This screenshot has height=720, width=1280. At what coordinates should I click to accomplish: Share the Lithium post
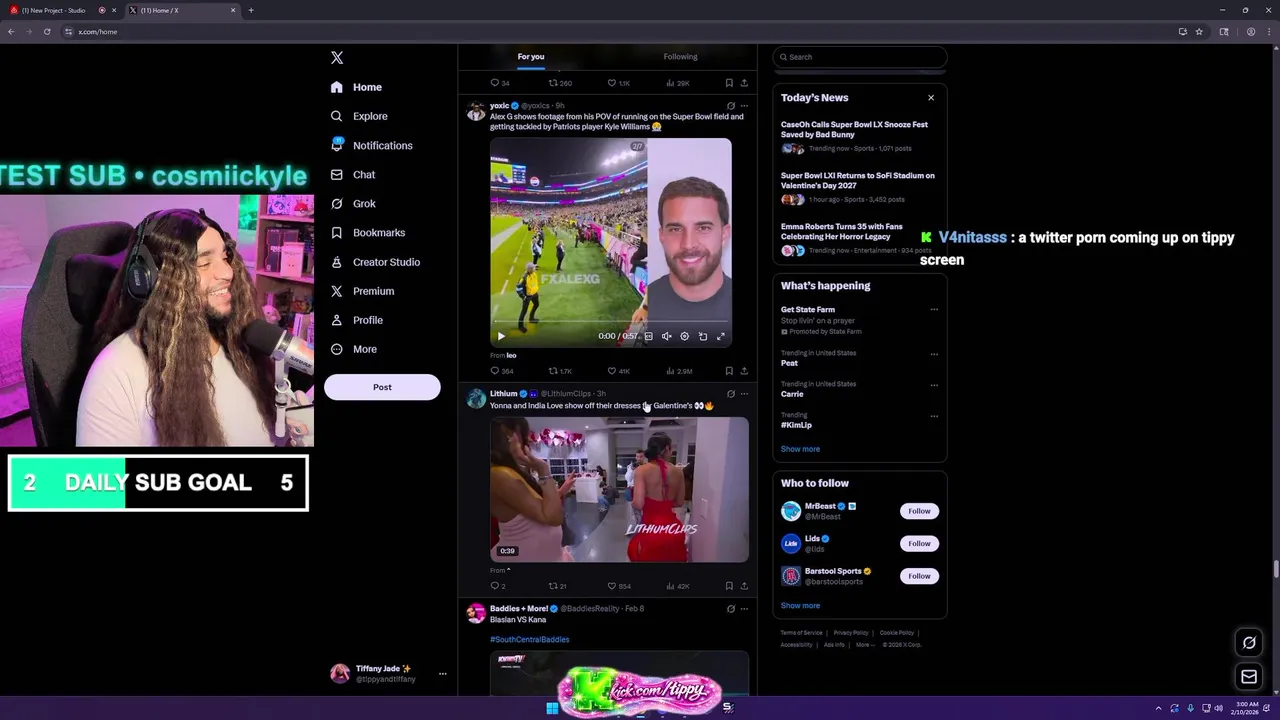(744, 586)
